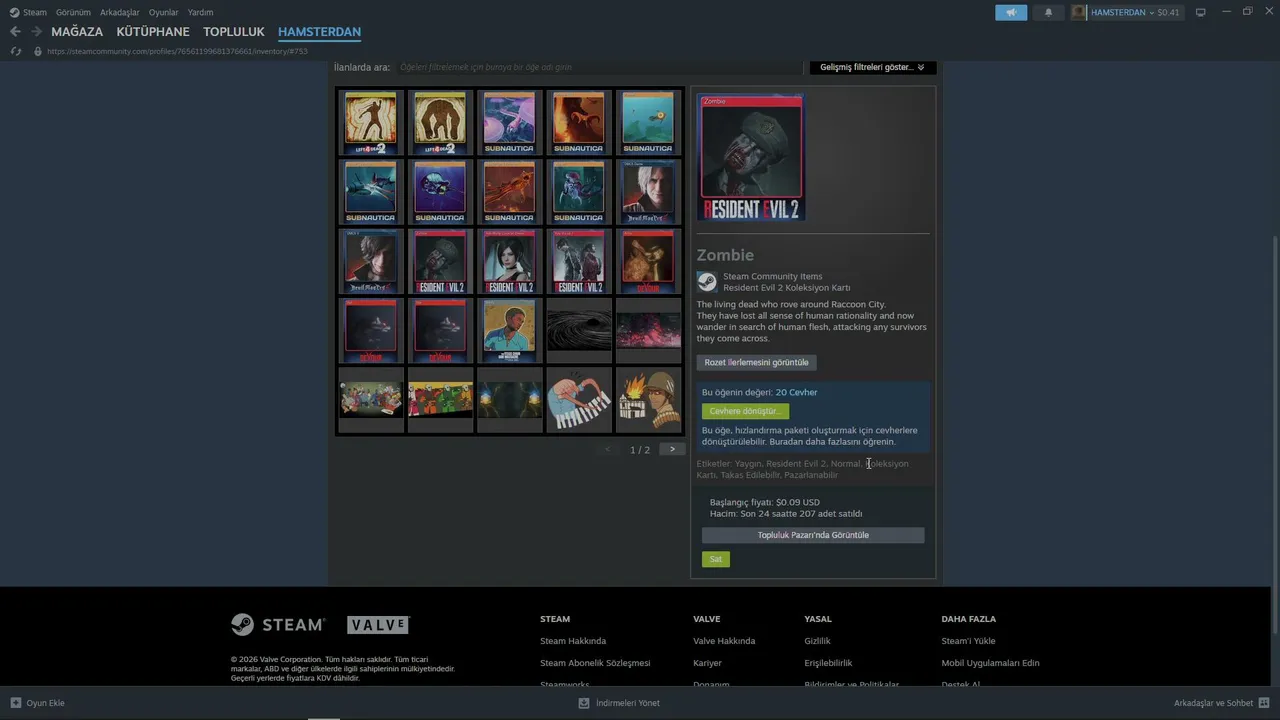
Task: Click the Steam Community Items game icon
Action: tap(707, 282)
